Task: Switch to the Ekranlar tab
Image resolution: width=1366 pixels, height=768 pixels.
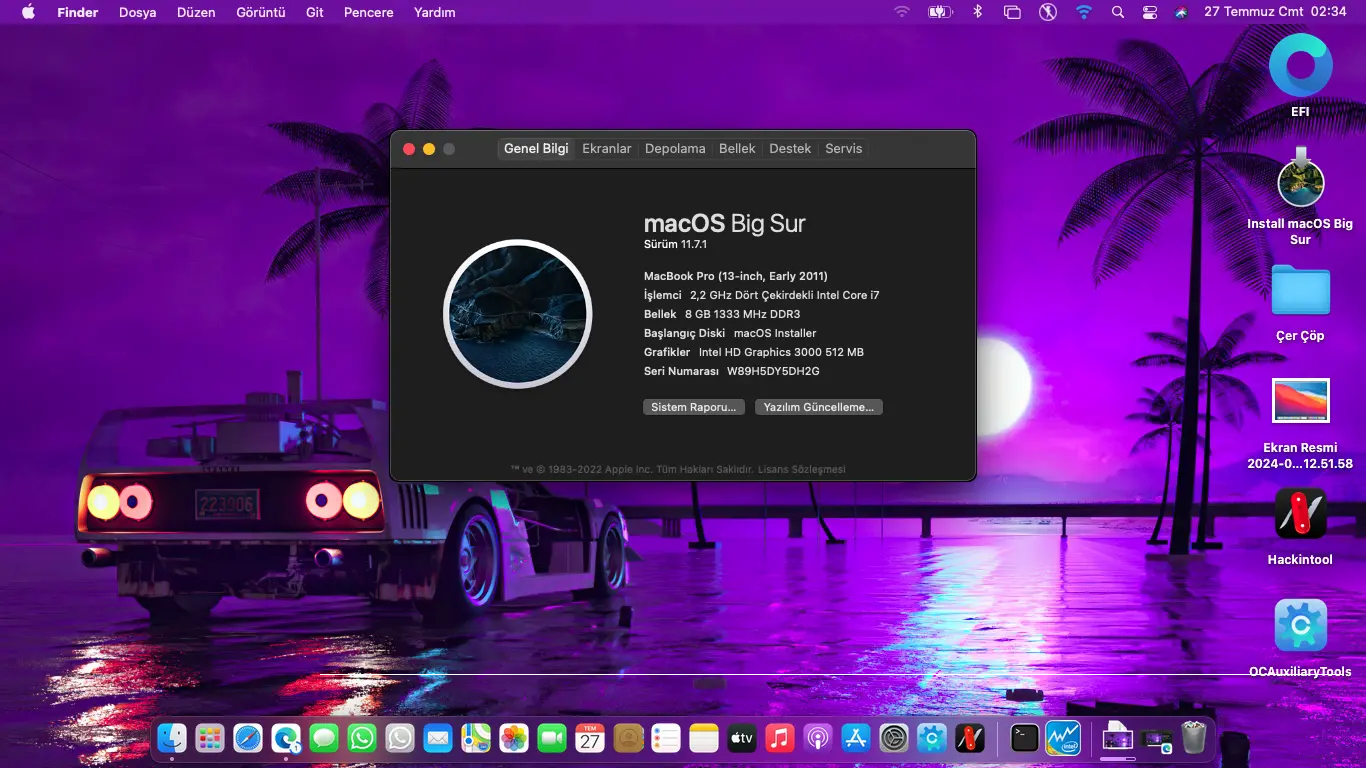Action: click(x=607, y=148)
